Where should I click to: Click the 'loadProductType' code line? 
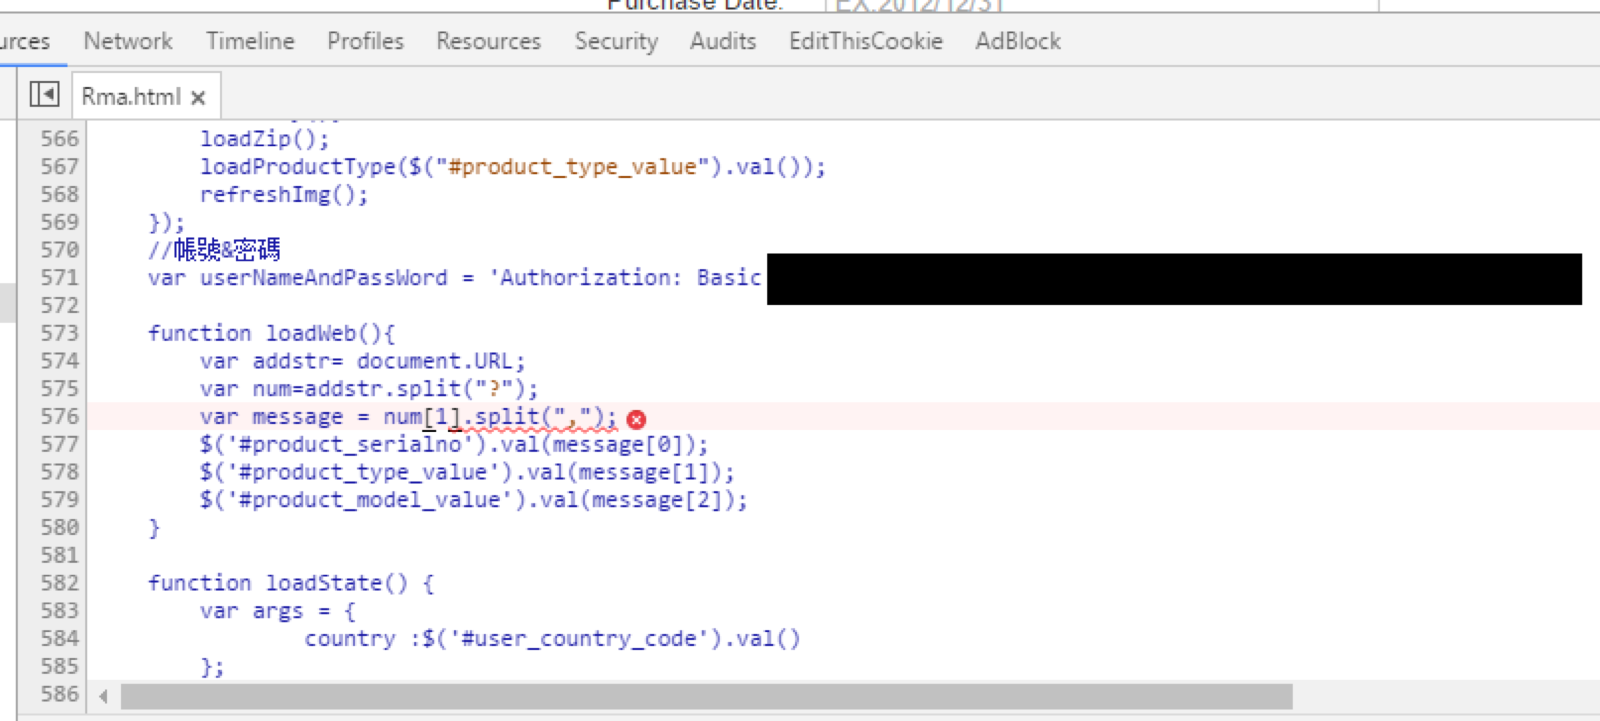coord(513,167)
